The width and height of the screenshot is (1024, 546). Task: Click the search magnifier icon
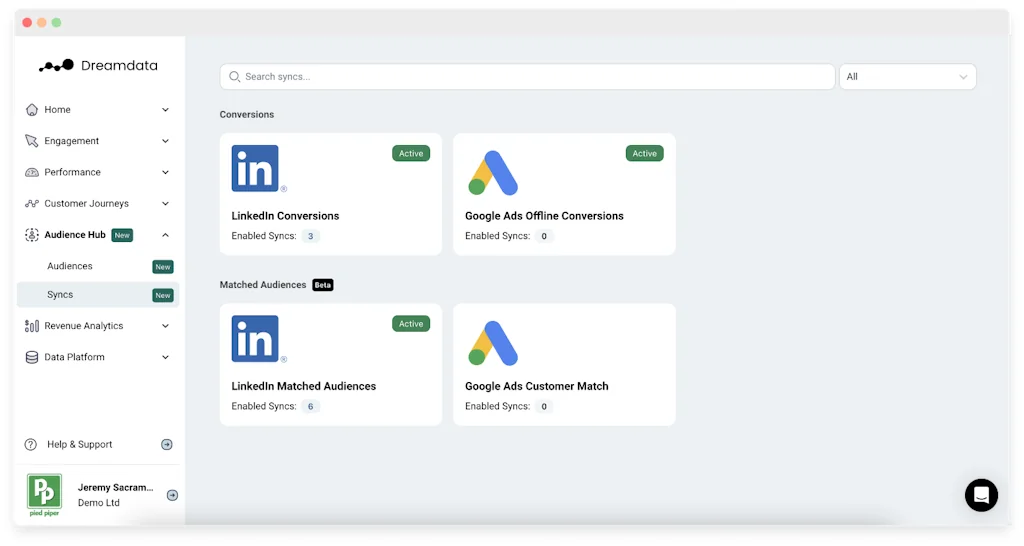coord(234,77)
